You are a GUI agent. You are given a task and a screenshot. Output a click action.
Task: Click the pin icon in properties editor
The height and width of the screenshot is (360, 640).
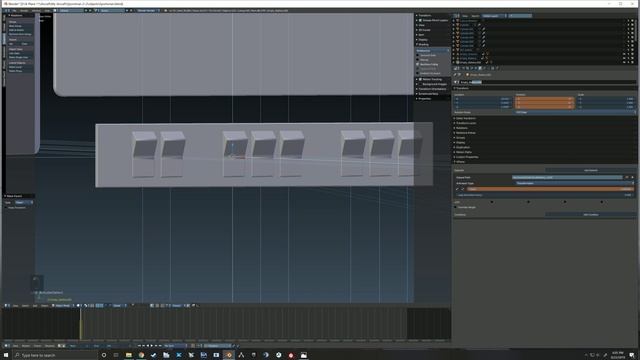455,75
